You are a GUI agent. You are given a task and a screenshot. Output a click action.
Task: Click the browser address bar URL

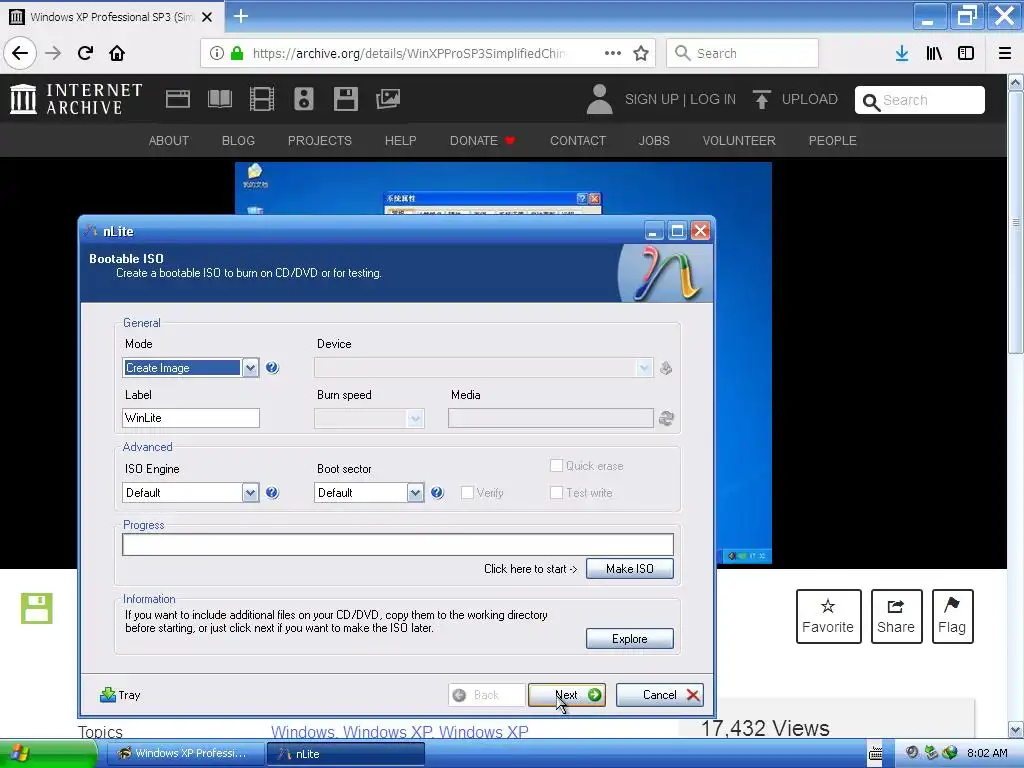pyautogui.click(x=409, y=53)
